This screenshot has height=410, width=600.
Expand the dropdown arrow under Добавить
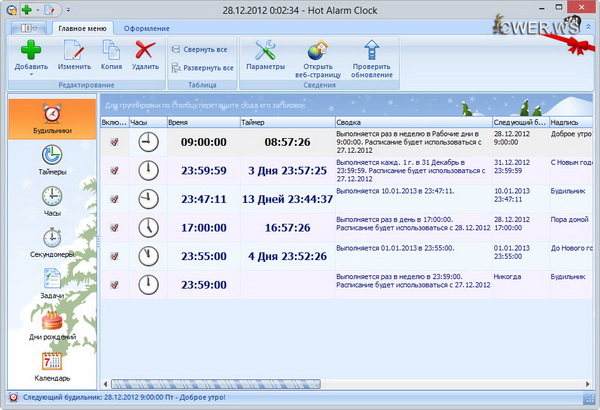30,74
